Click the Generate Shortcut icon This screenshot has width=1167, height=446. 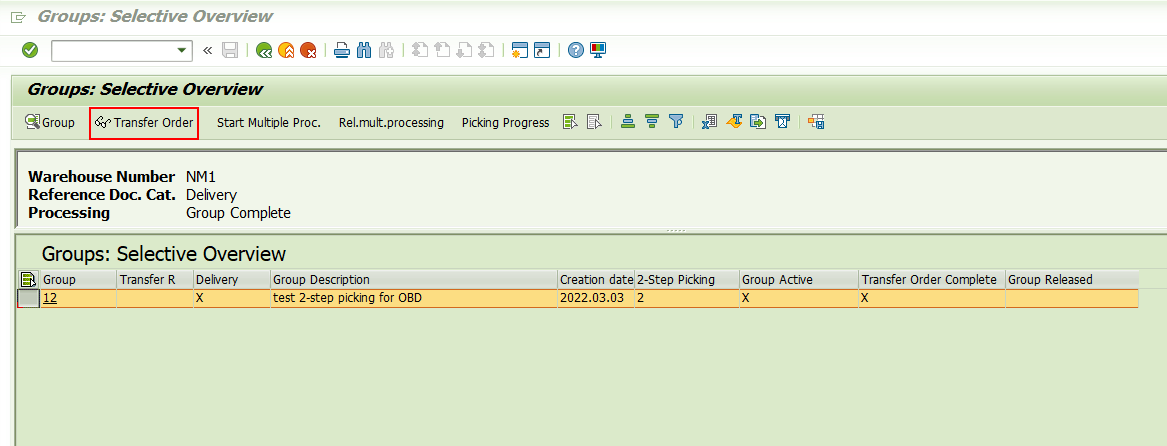coord(542,51)
